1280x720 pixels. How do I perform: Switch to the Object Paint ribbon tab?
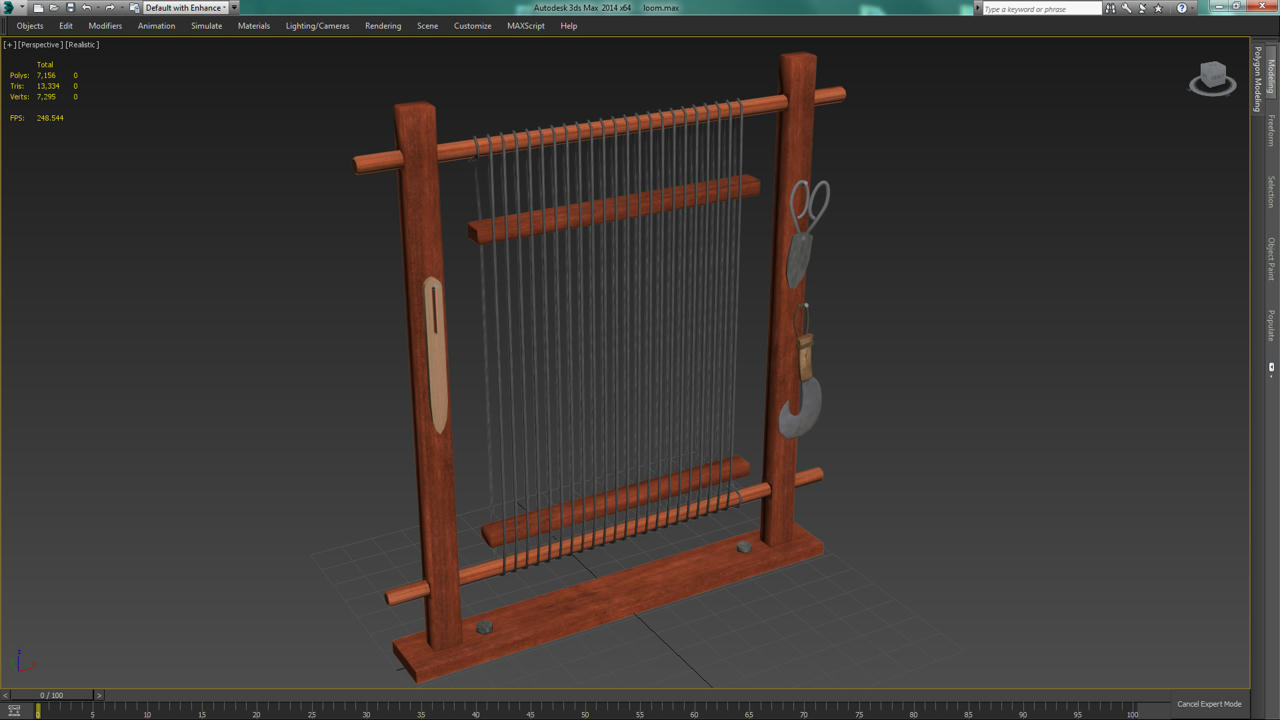tap(1271, 258)
